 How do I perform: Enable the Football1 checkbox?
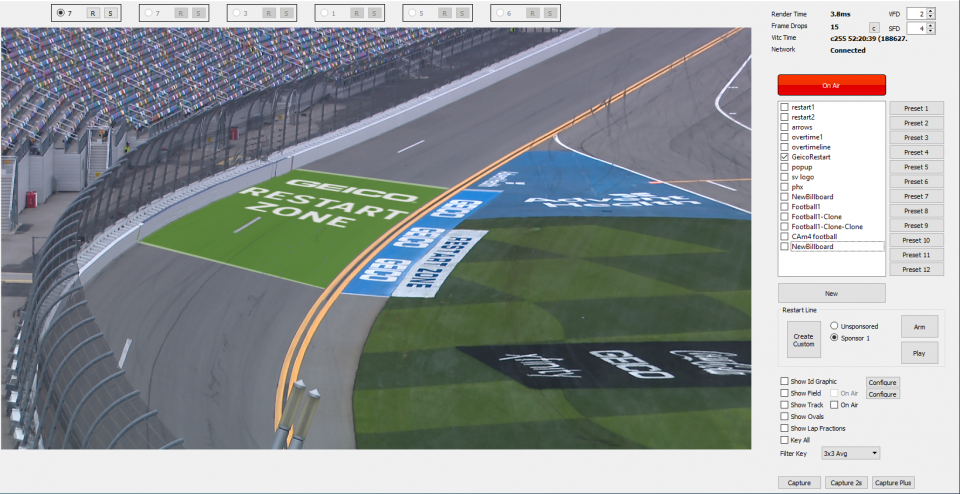784,206
